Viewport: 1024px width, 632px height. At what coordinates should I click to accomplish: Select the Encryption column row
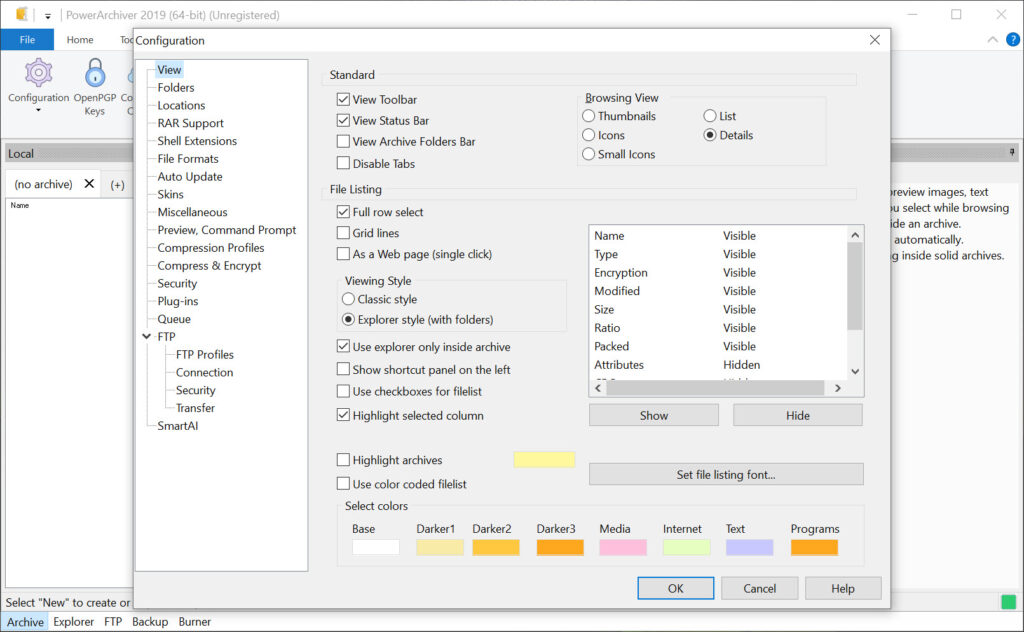tap(718, 272)
